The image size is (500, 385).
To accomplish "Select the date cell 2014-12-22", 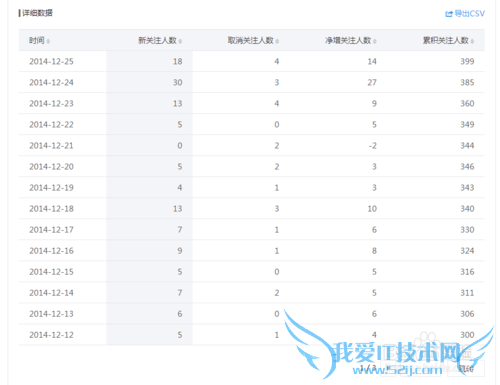I will tap(51, 125).
